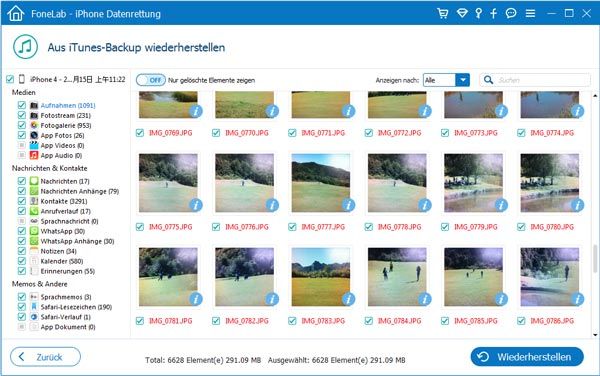600x376 pixels.
Task: Uncheck the iPhone 4 backup checkbox
Action: click(10, 79)
